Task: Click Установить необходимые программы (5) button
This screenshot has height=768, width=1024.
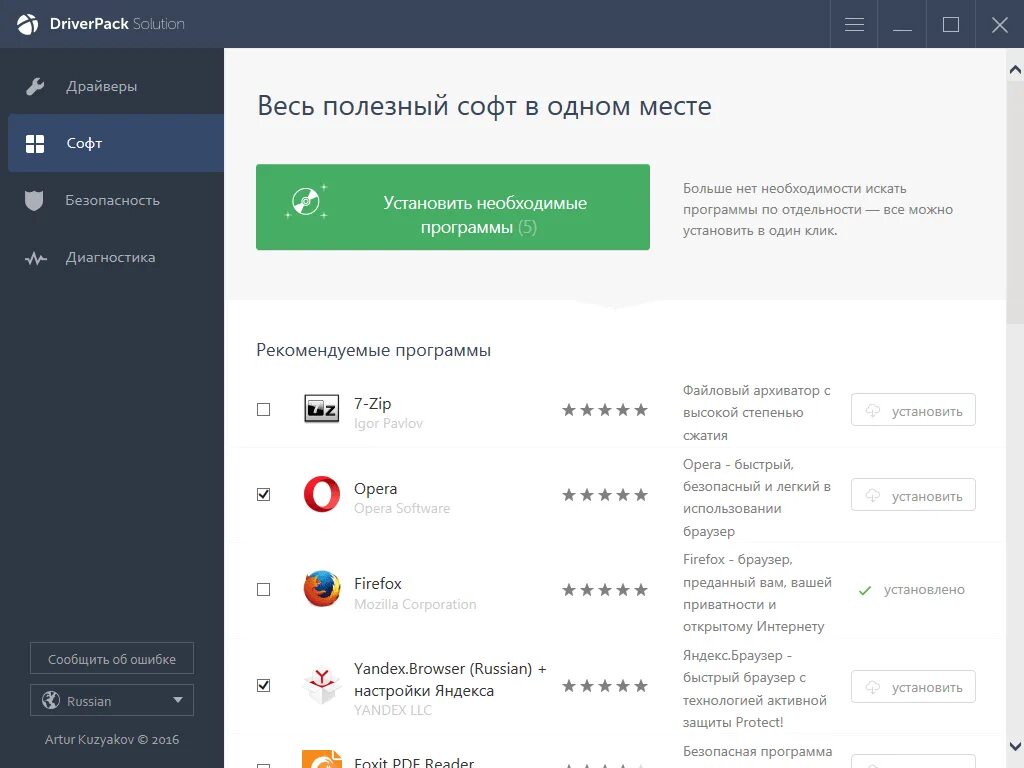Action: click(x=453, y=207)
